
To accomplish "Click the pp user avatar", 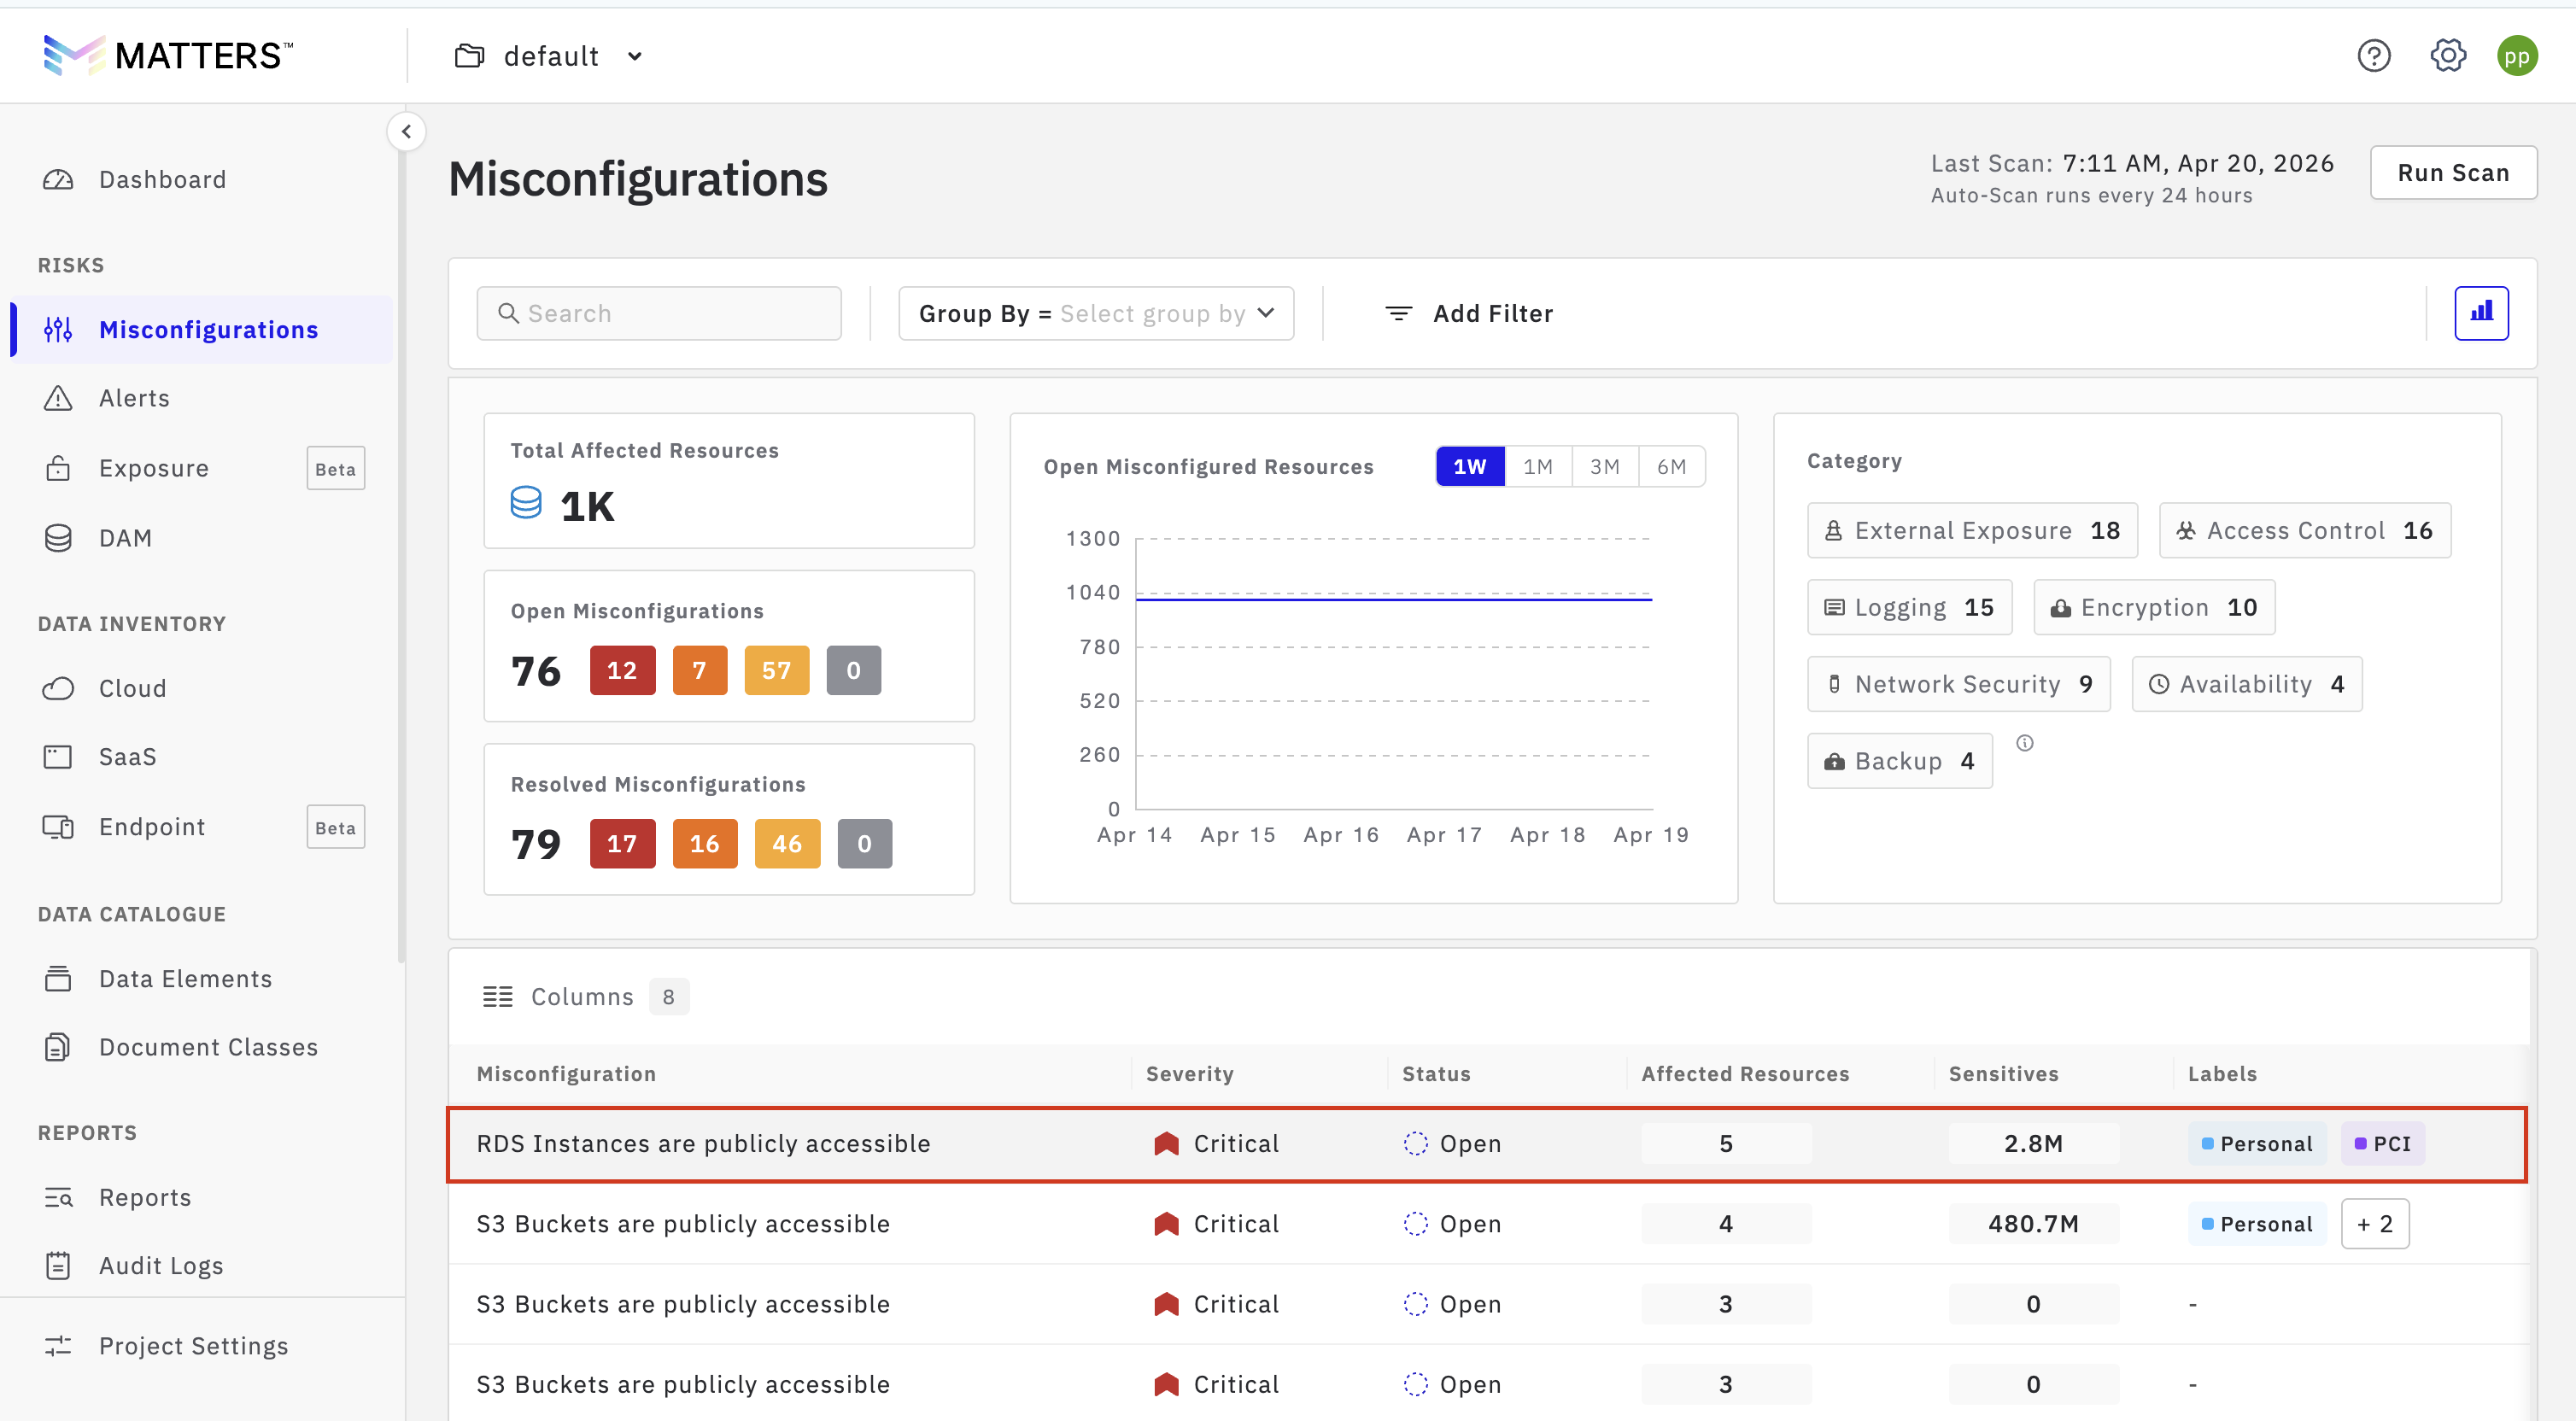I will click(2516, 56).
